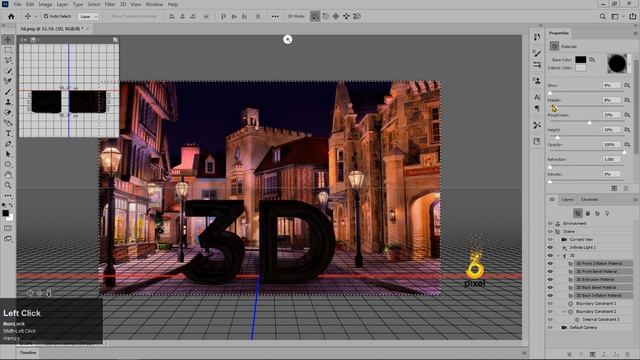Screen dimensions: 640x360
Task: Toggle visibility of 3D Front Inflation Material
Action: [x=550, y=263]
